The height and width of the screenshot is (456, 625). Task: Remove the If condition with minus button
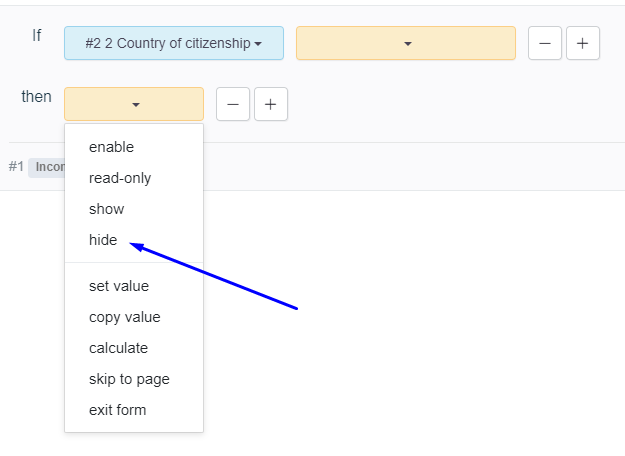click(x=545, y=44)
